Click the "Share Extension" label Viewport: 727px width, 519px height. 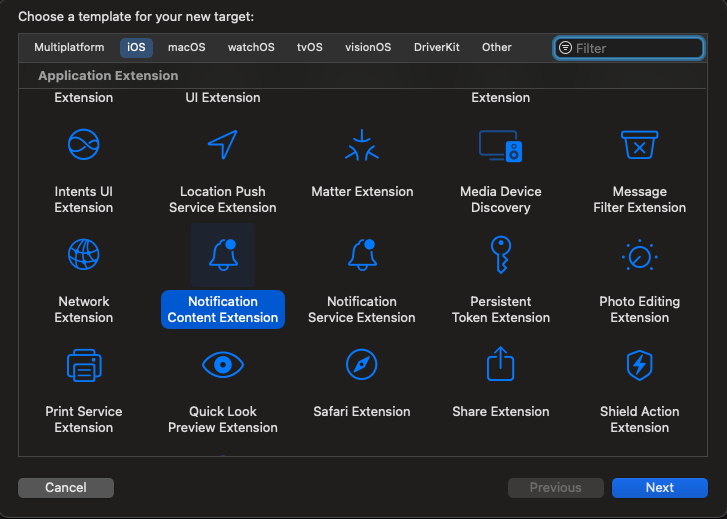click(501, 411)
